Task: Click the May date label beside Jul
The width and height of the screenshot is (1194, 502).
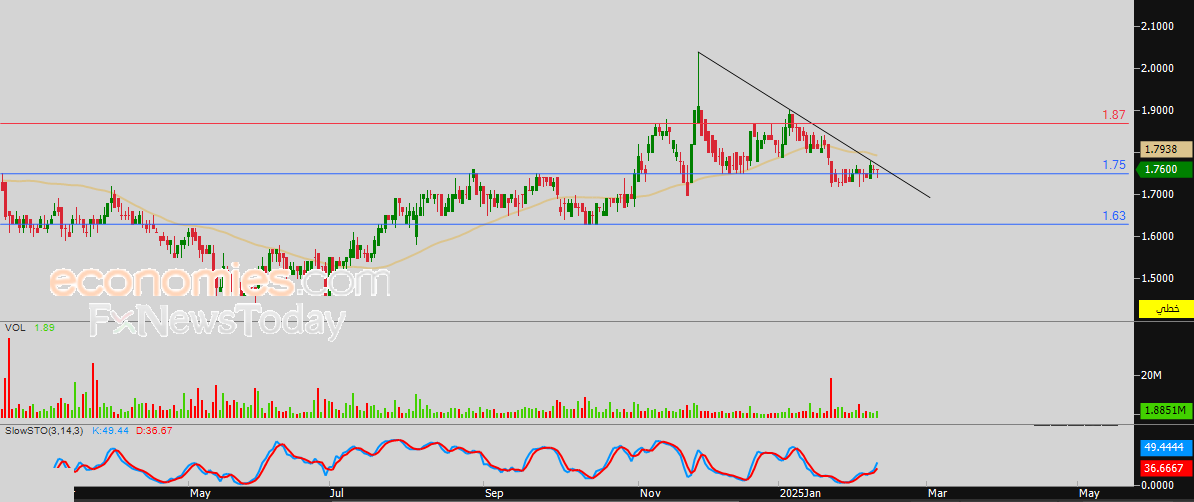Action: coord(200,494)
